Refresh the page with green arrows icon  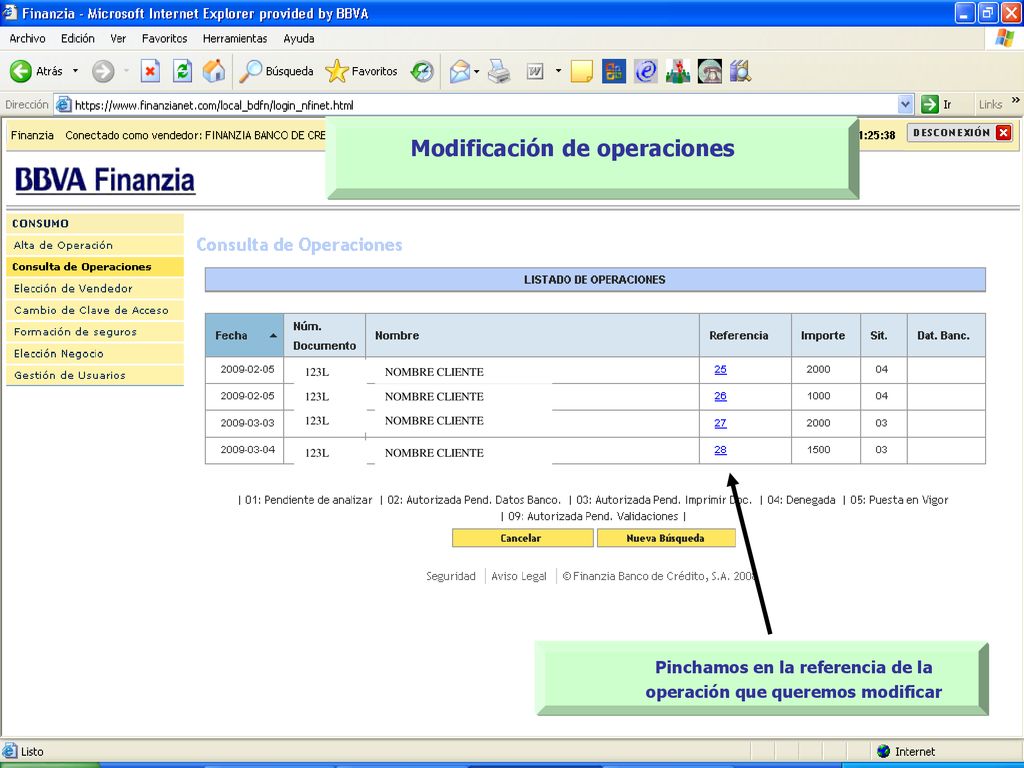(182, 71)
